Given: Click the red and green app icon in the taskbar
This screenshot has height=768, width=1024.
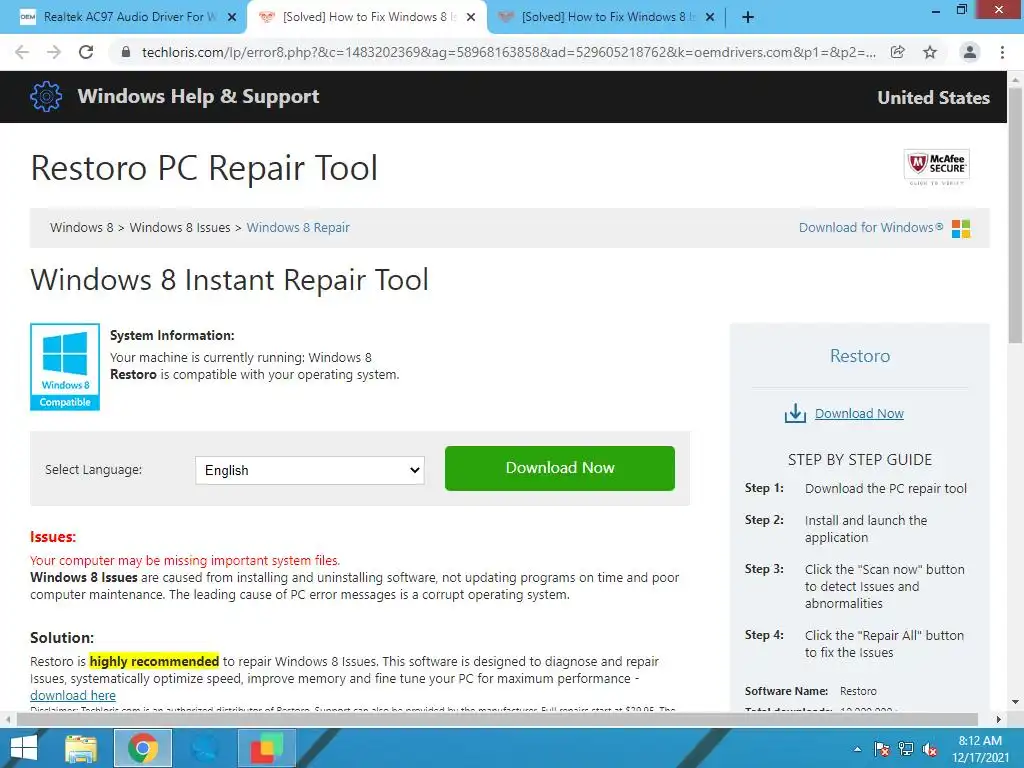Looking at the screenshot, I should coord(266,748).
